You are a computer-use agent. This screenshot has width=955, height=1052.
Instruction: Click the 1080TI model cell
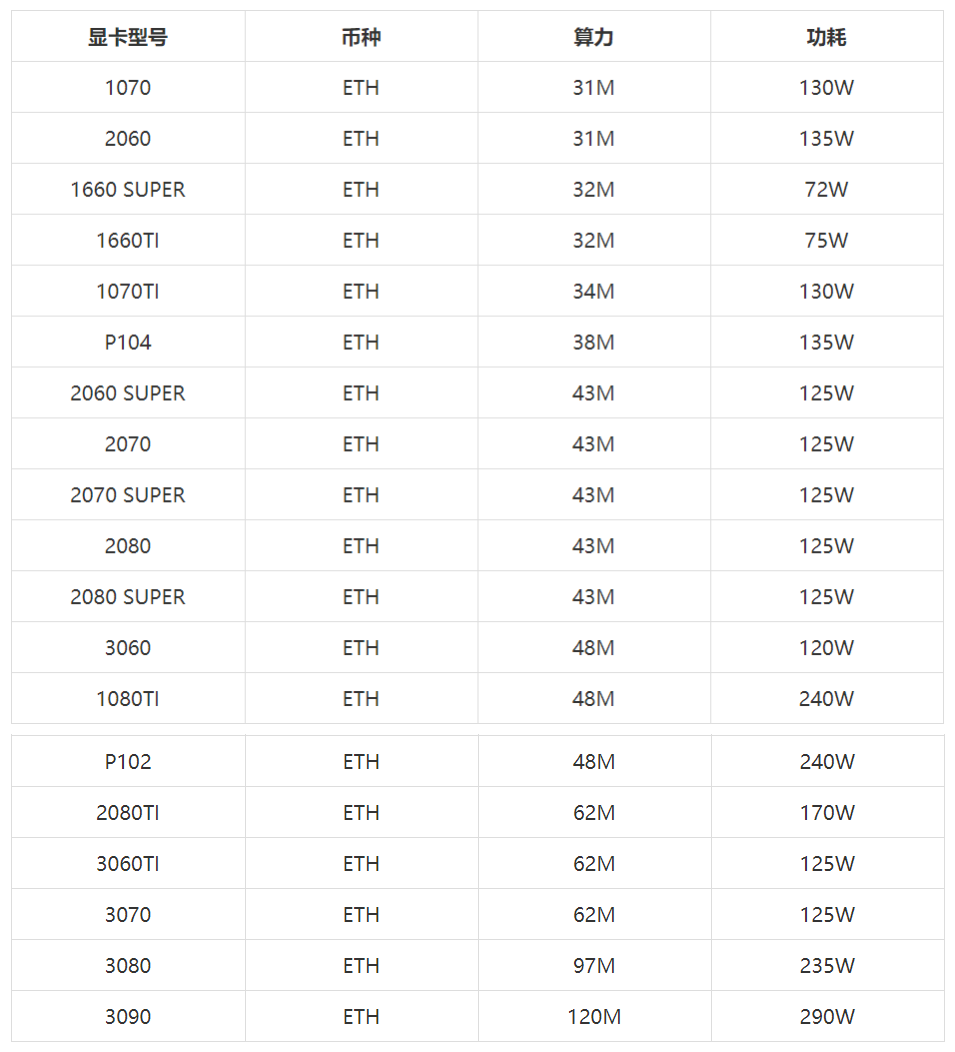pyautogui.click(x=128, y=699)
